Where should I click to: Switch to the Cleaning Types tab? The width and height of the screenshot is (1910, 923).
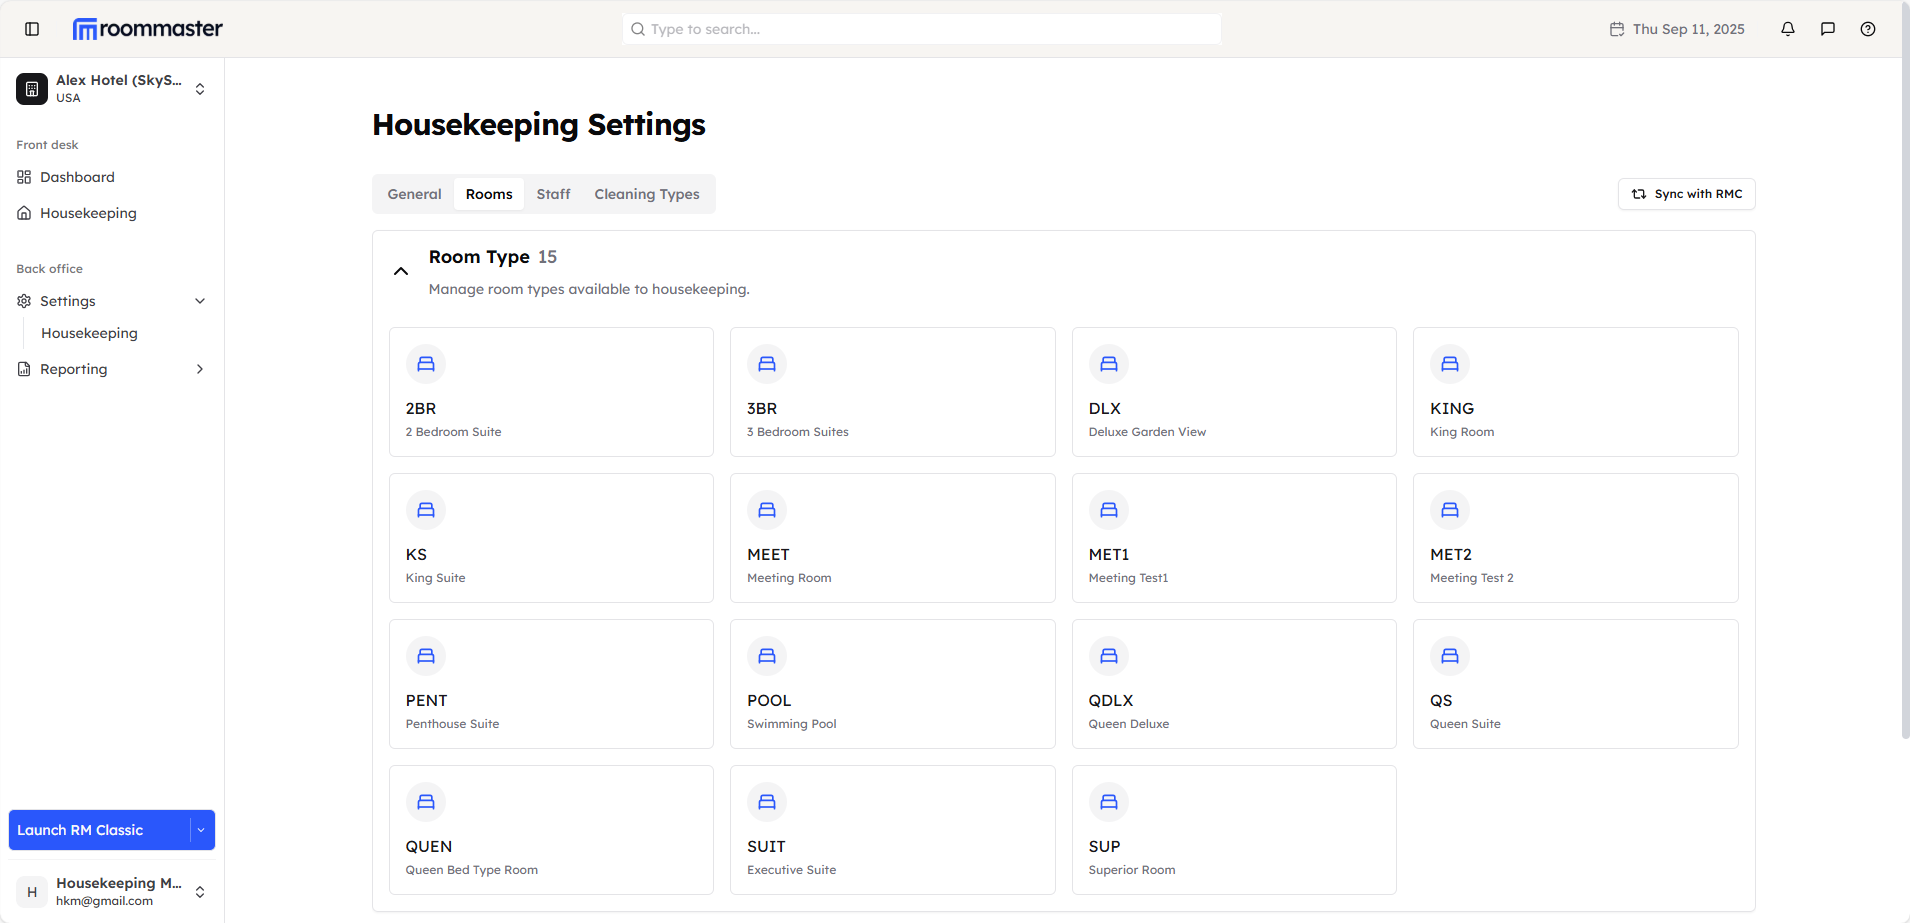tap(647, 194)
